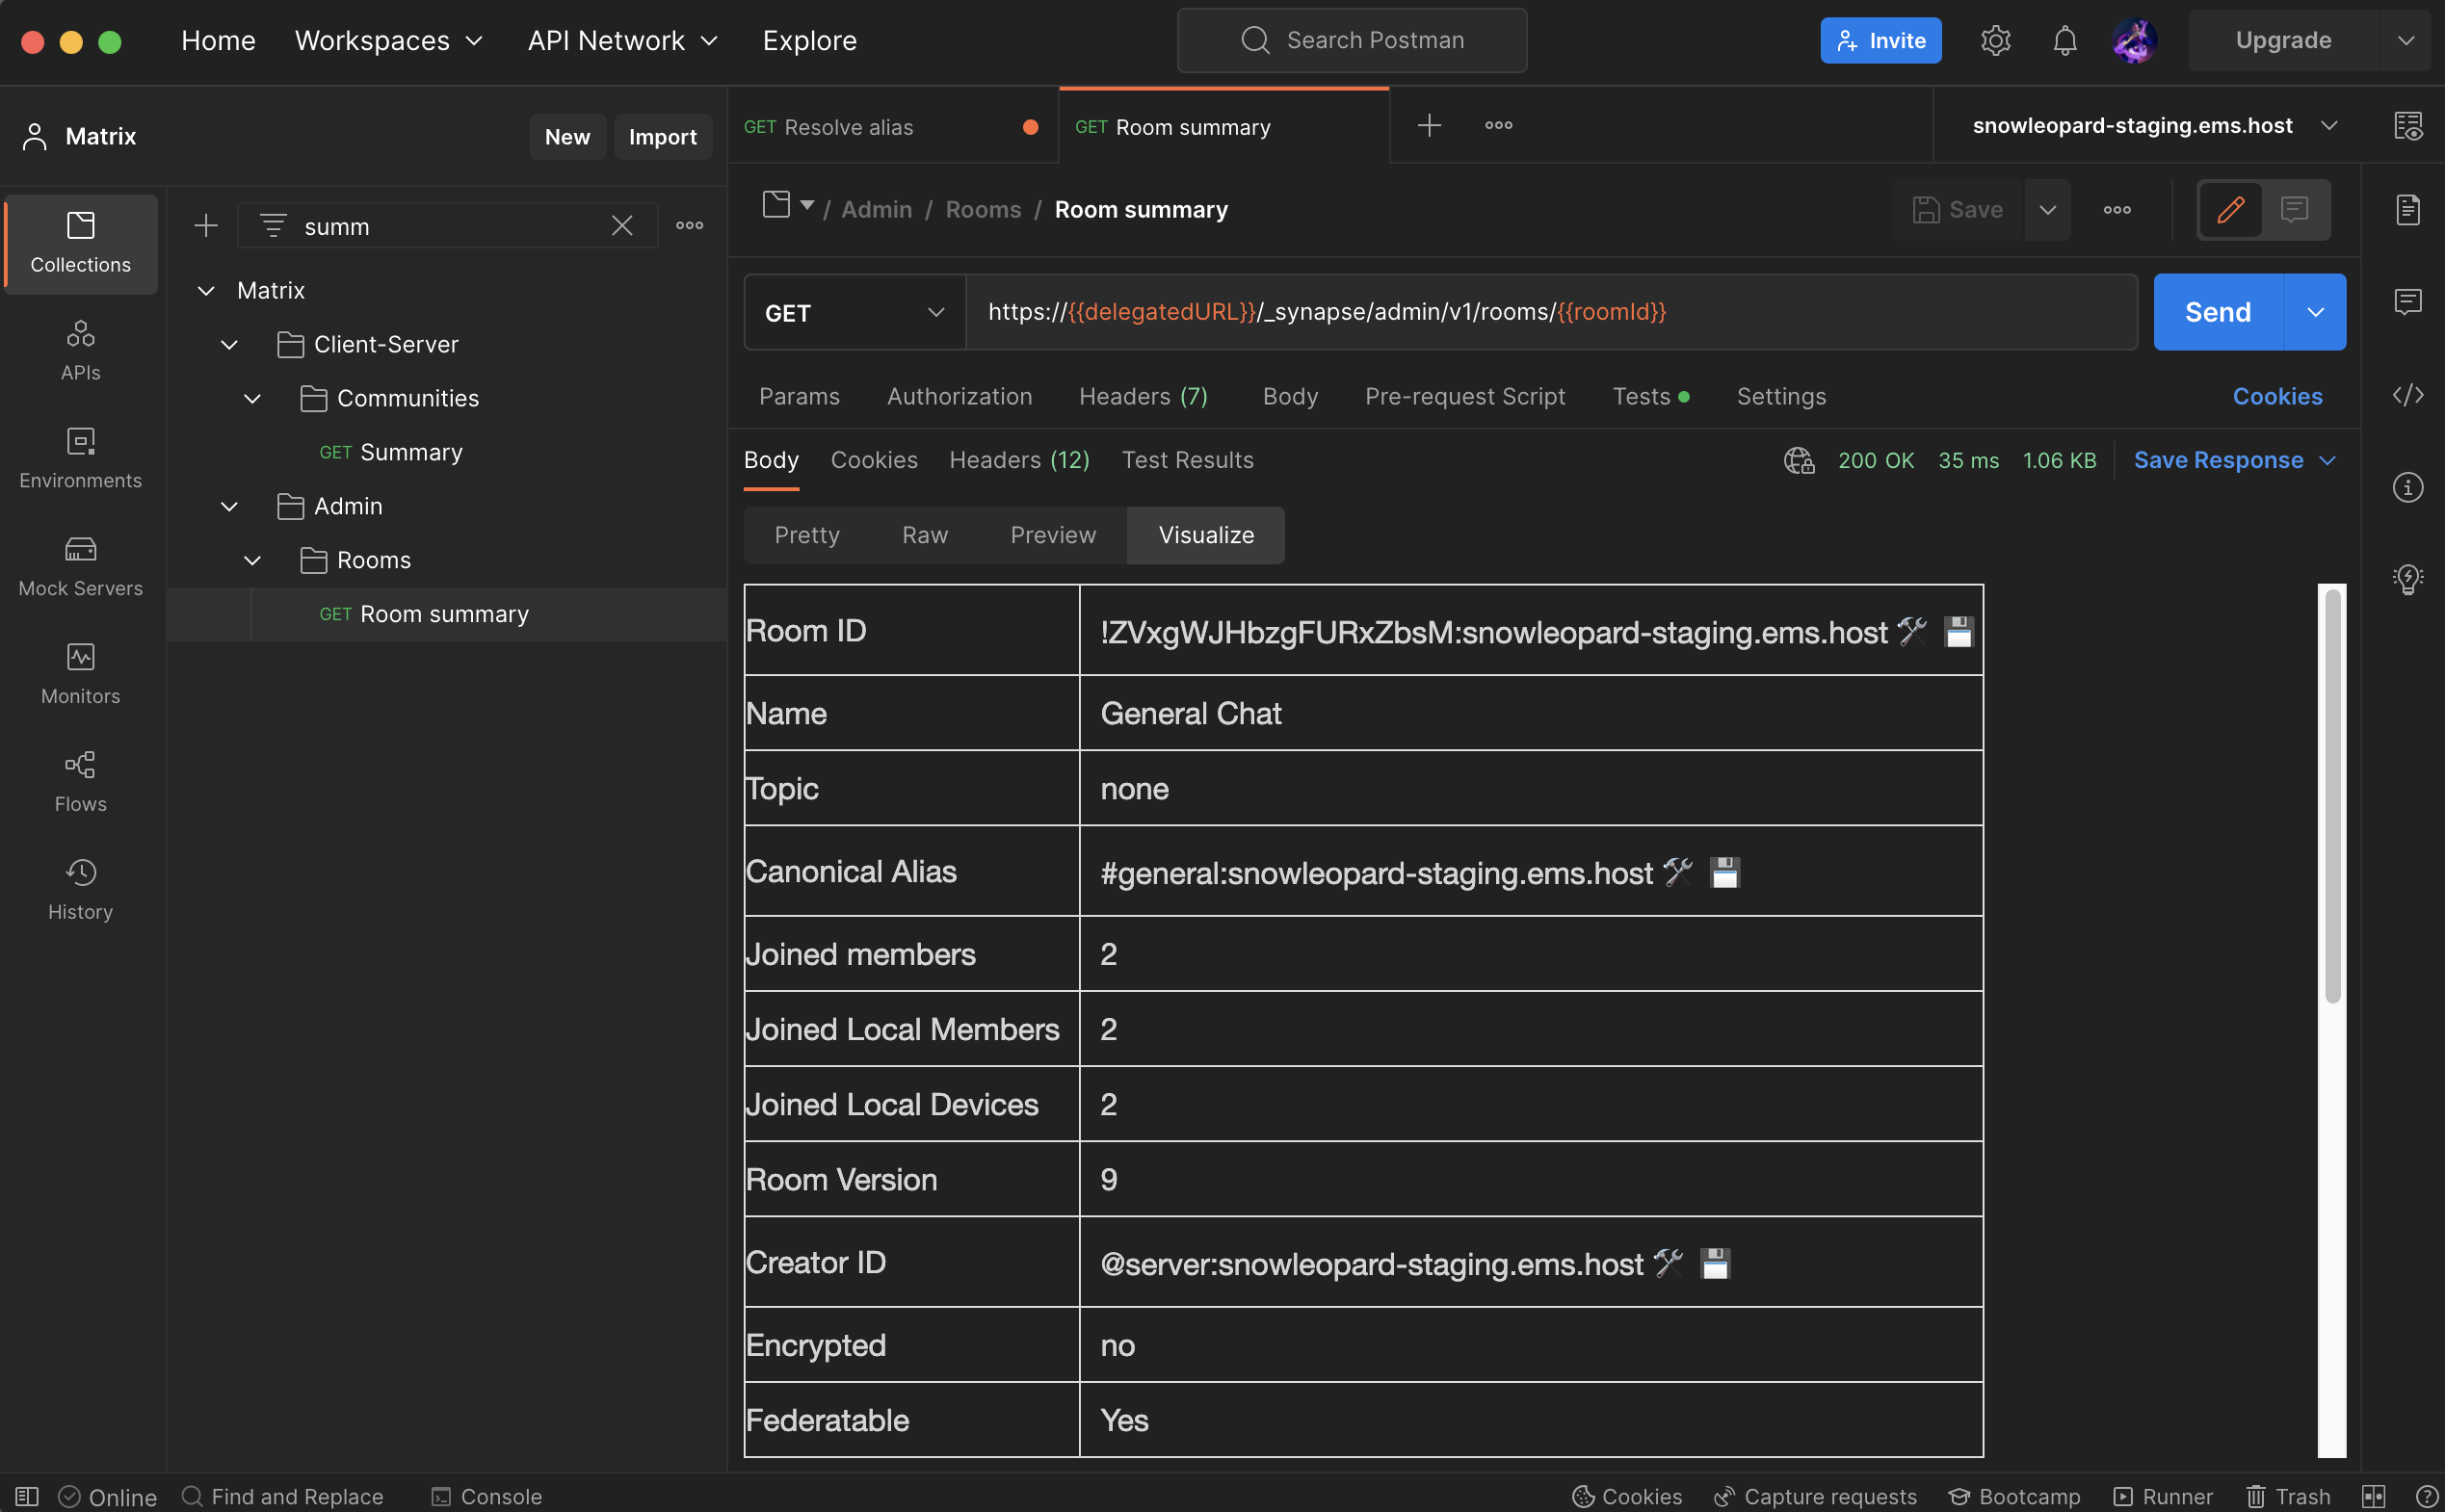Open the Params tab
Screen dimensions: 2445x1512
coord(799,396)
